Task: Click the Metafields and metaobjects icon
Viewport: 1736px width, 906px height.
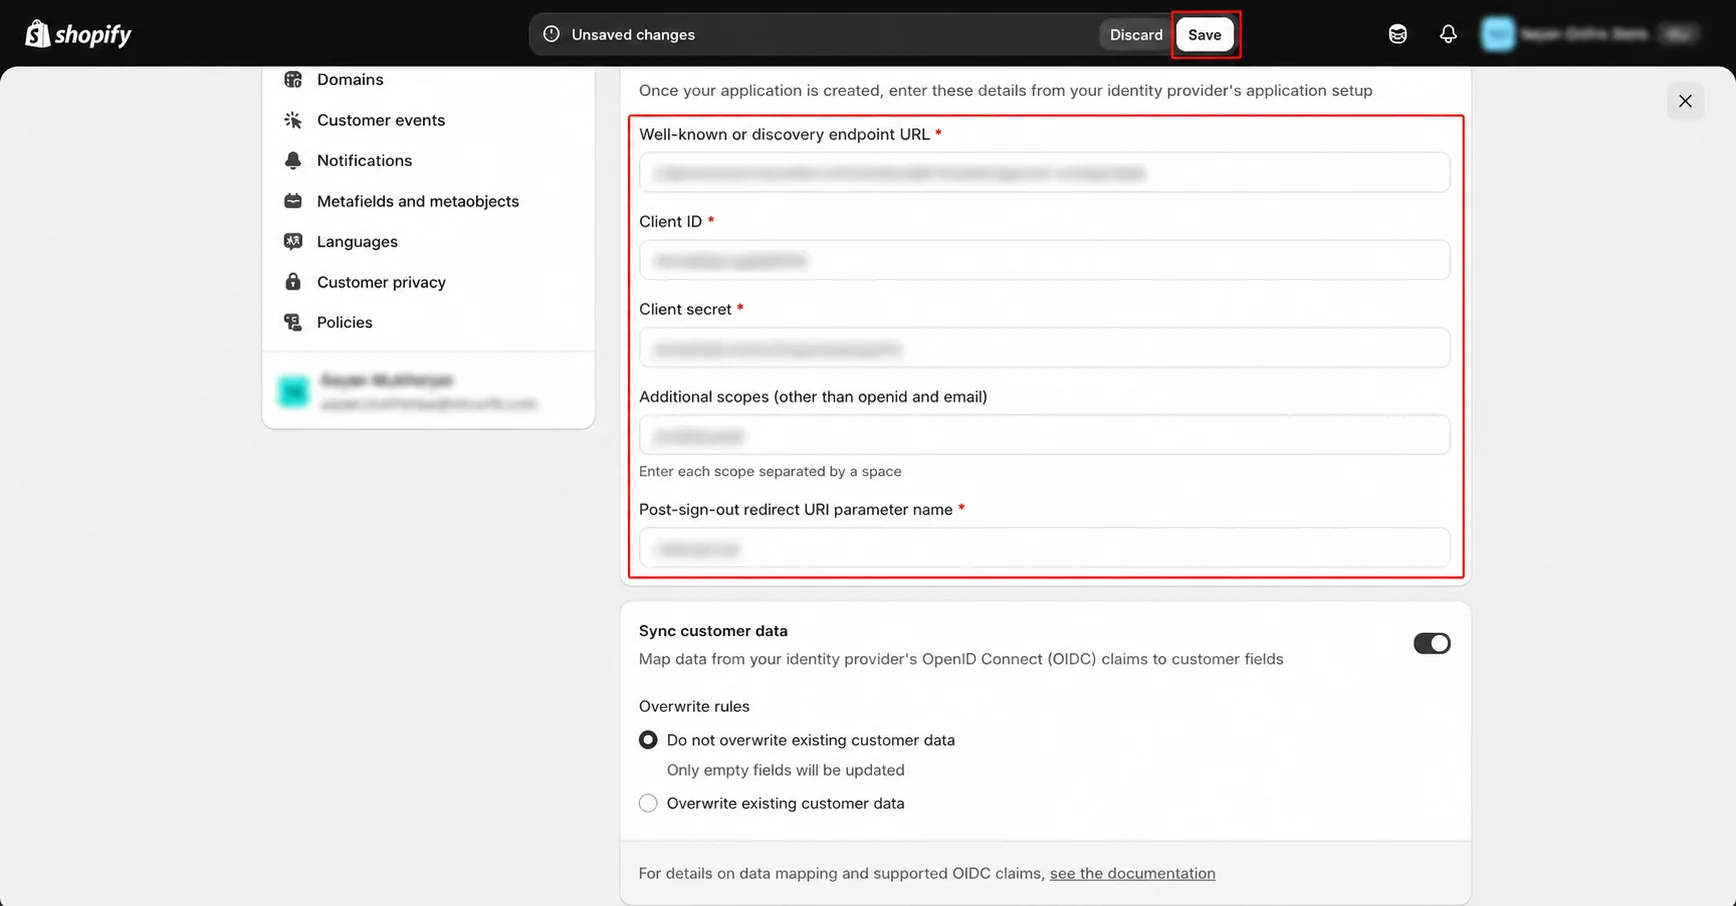Action: (293, 201)
